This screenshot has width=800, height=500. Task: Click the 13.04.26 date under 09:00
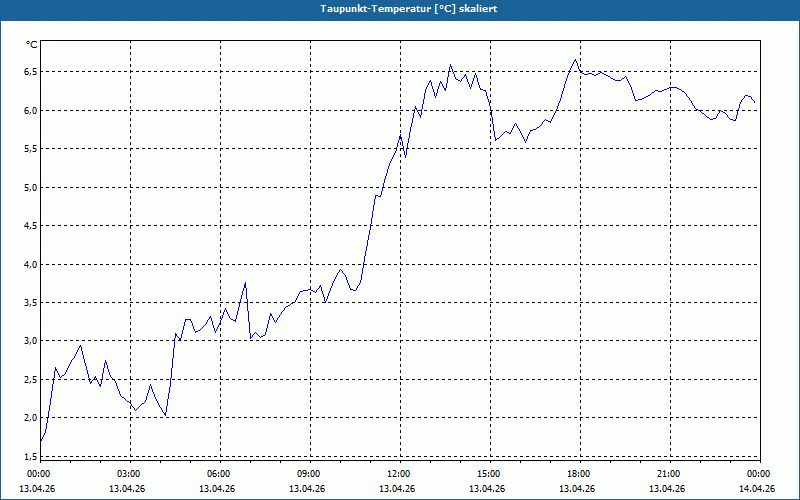tap(307, 489)
